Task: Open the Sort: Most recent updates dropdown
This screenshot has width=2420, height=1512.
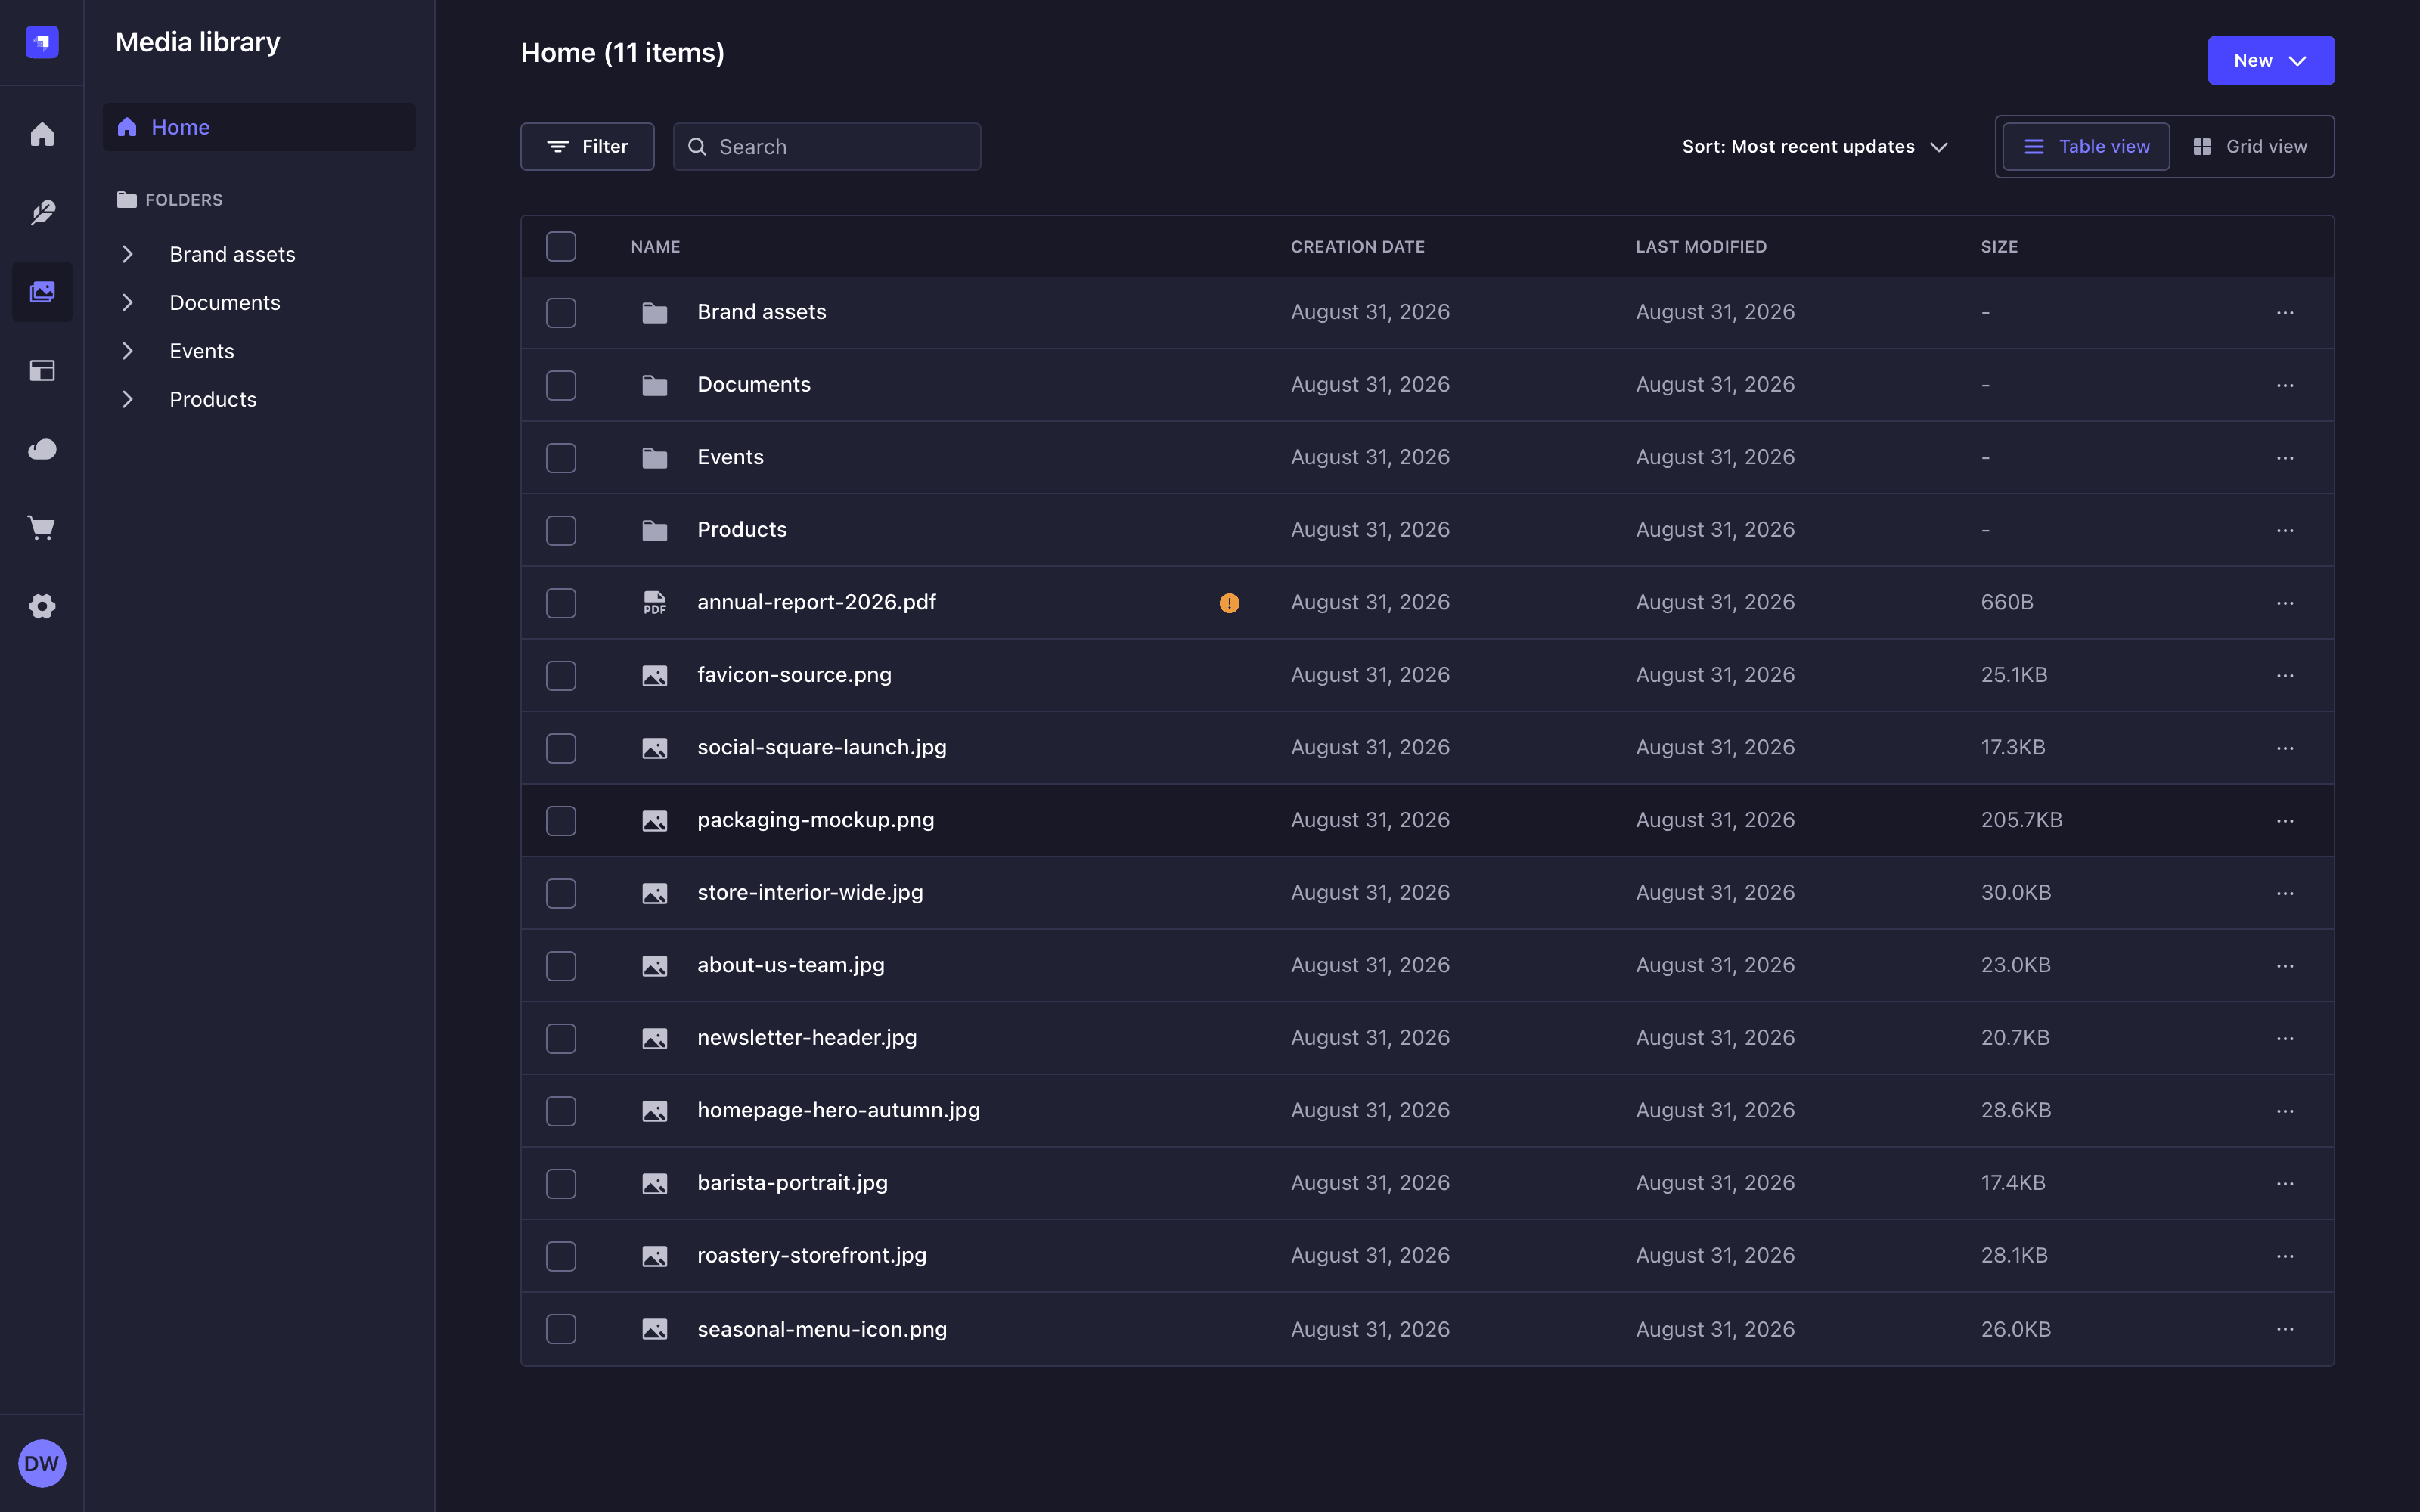Action: pos(1815,147)
